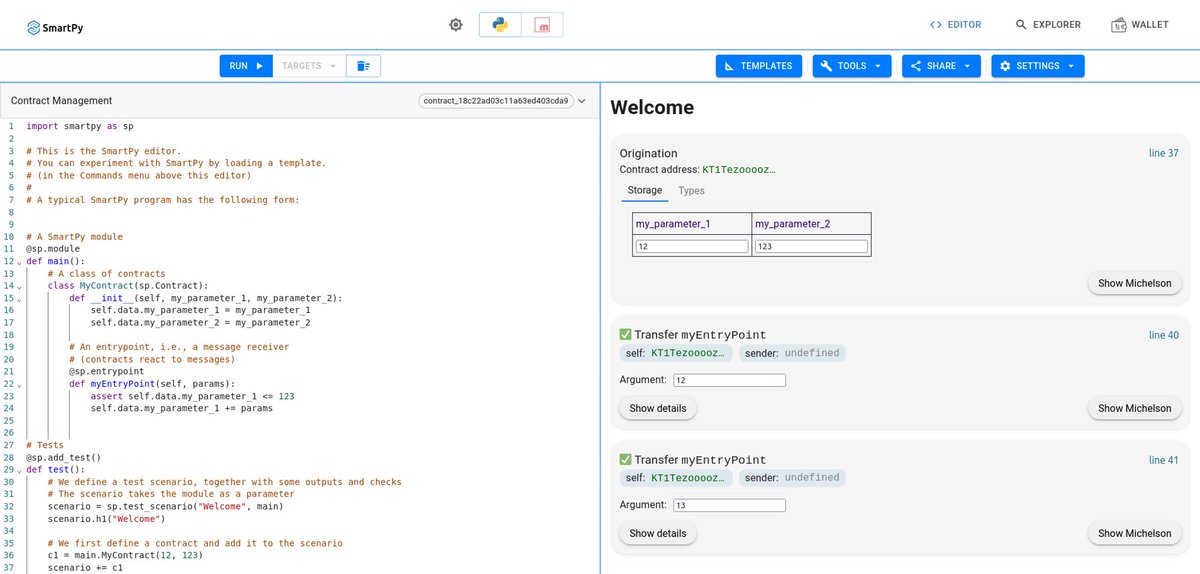
Task: Click the clear outputs trash icon
Action: click(x=364, y=66)
